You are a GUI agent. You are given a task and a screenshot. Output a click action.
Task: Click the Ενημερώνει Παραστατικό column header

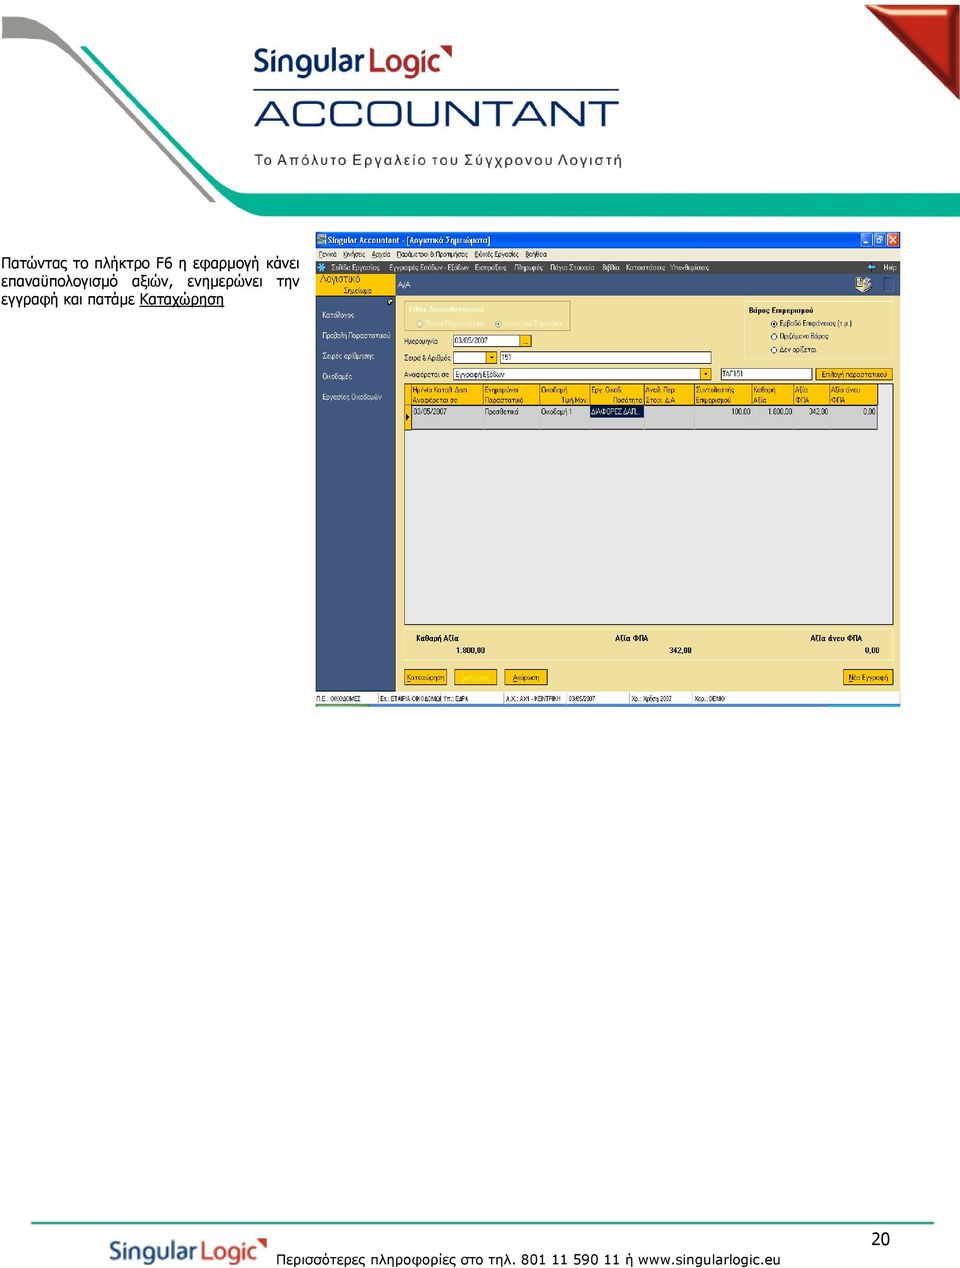(511, 395)
